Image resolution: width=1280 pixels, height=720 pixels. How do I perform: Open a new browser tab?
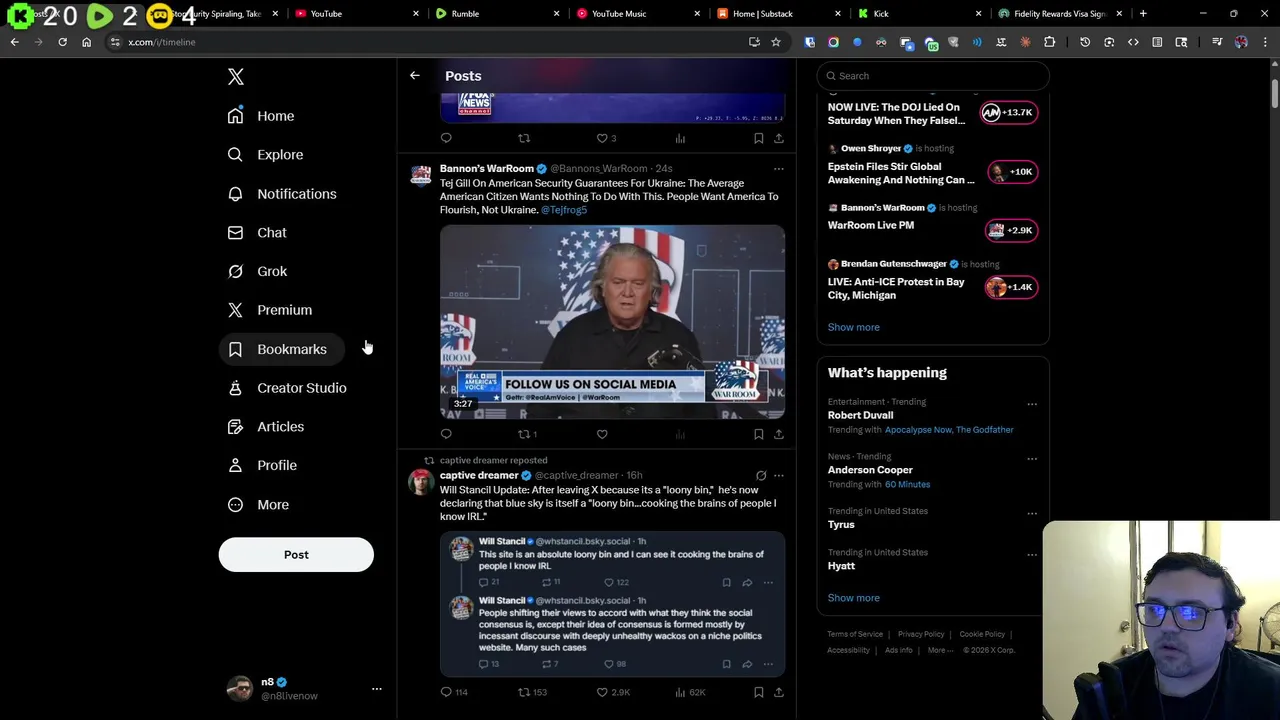[x=1143, y=14]
